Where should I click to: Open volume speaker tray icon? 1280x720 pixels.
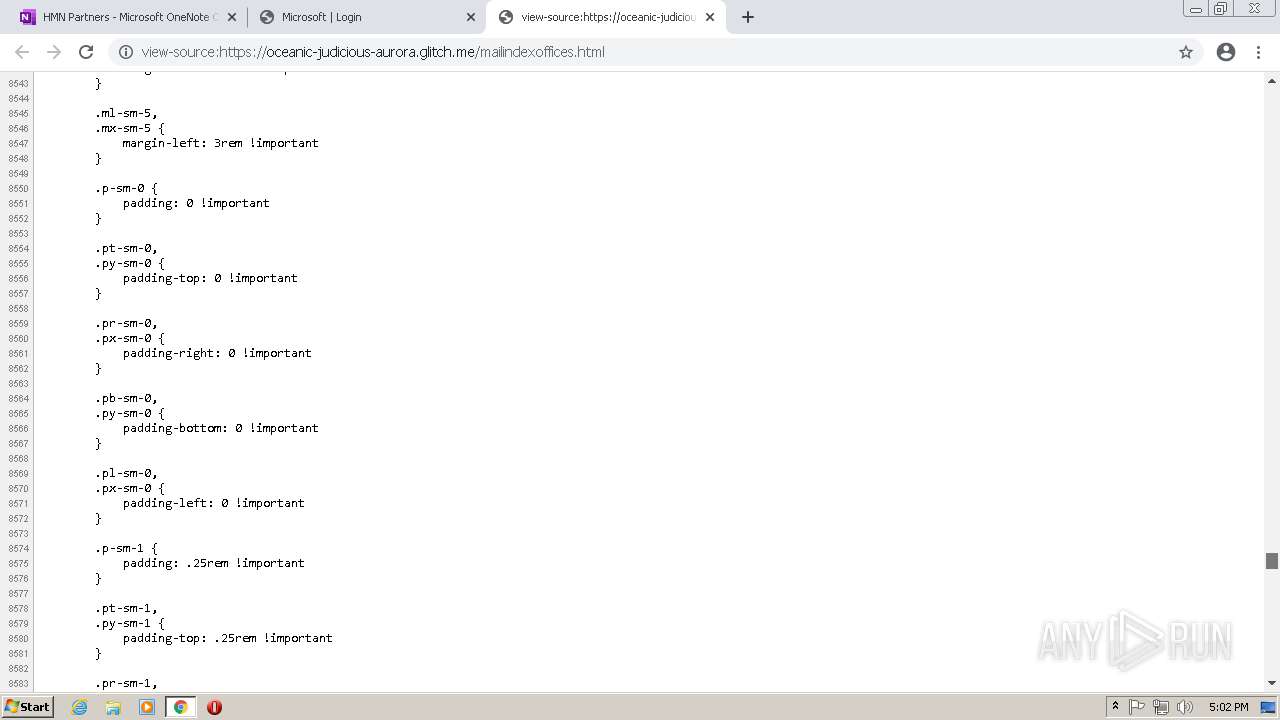1185,707
